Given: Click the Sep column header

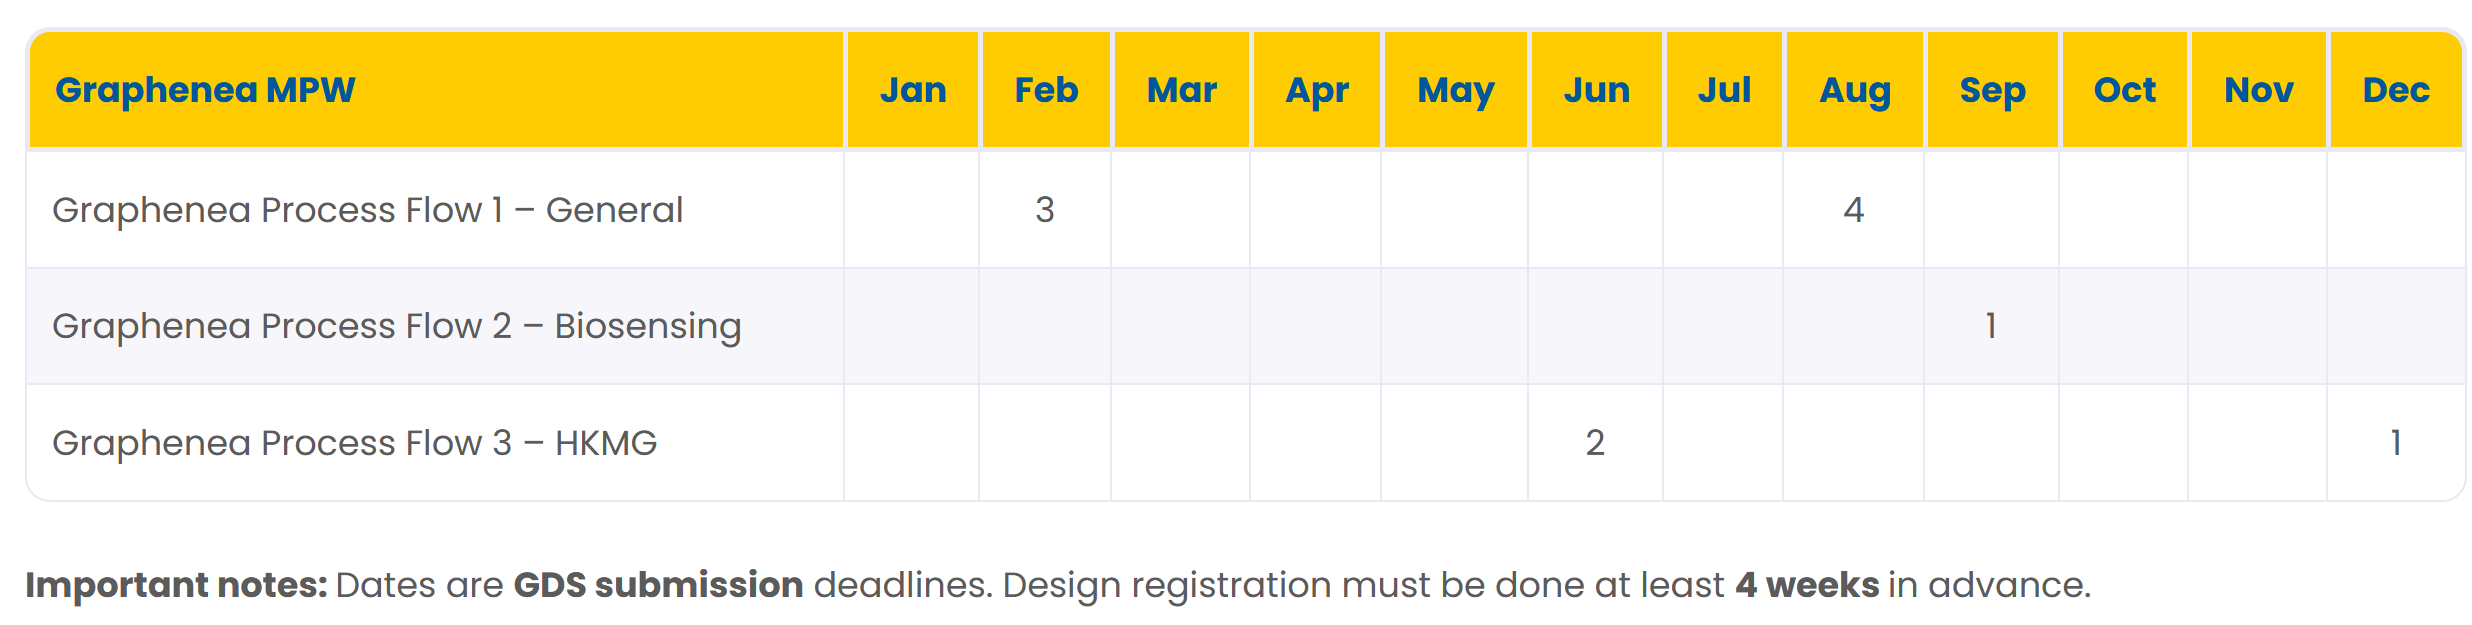Looking at the screenshot, I should 1992,90.
